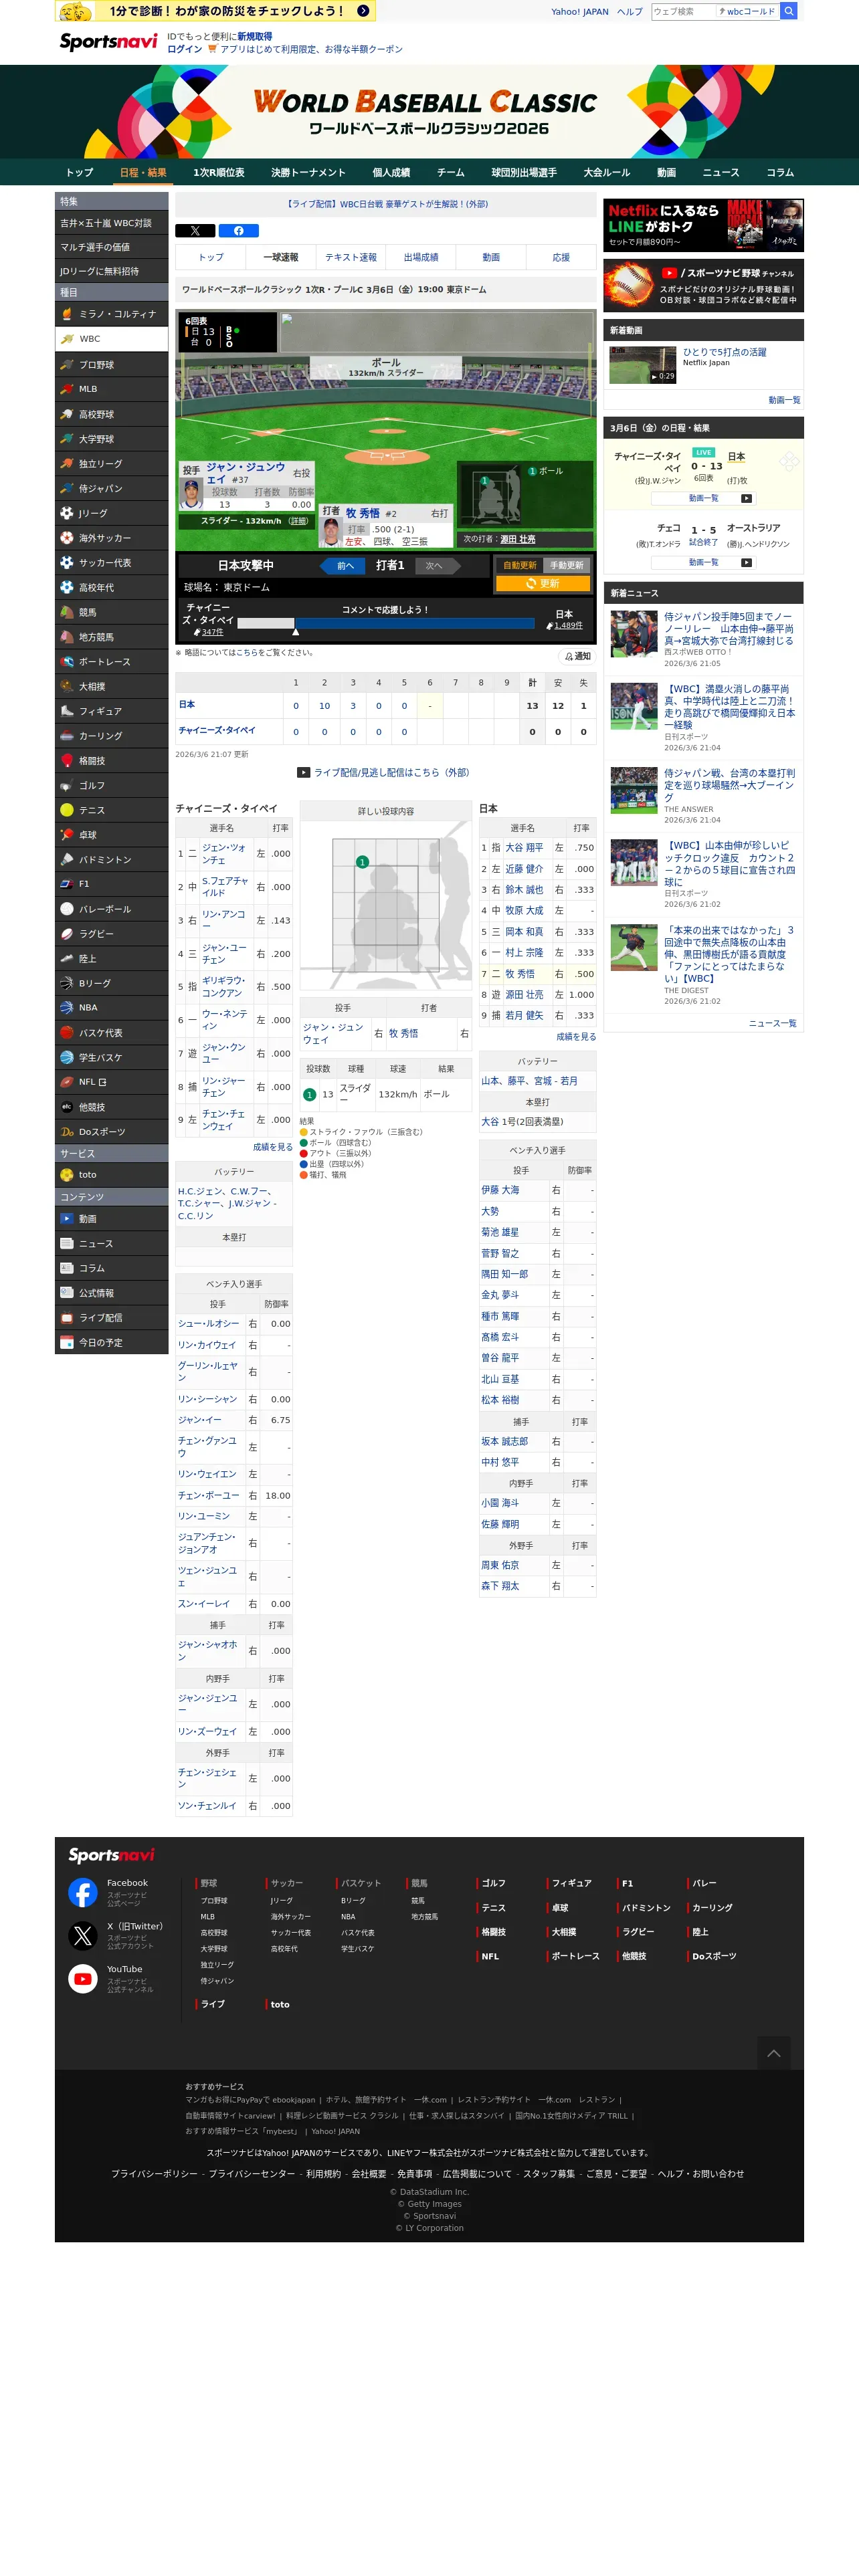This screenshot has width=859, height=2576.
Task: Select the ゴルフ sidebar icon
Action: point(67,785)
